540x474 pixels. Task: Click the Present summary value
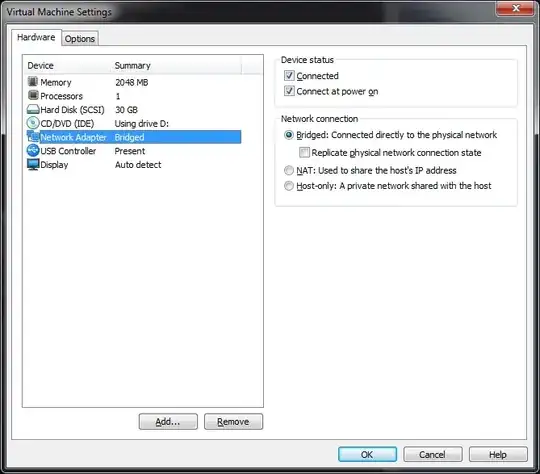pos(130,151)
